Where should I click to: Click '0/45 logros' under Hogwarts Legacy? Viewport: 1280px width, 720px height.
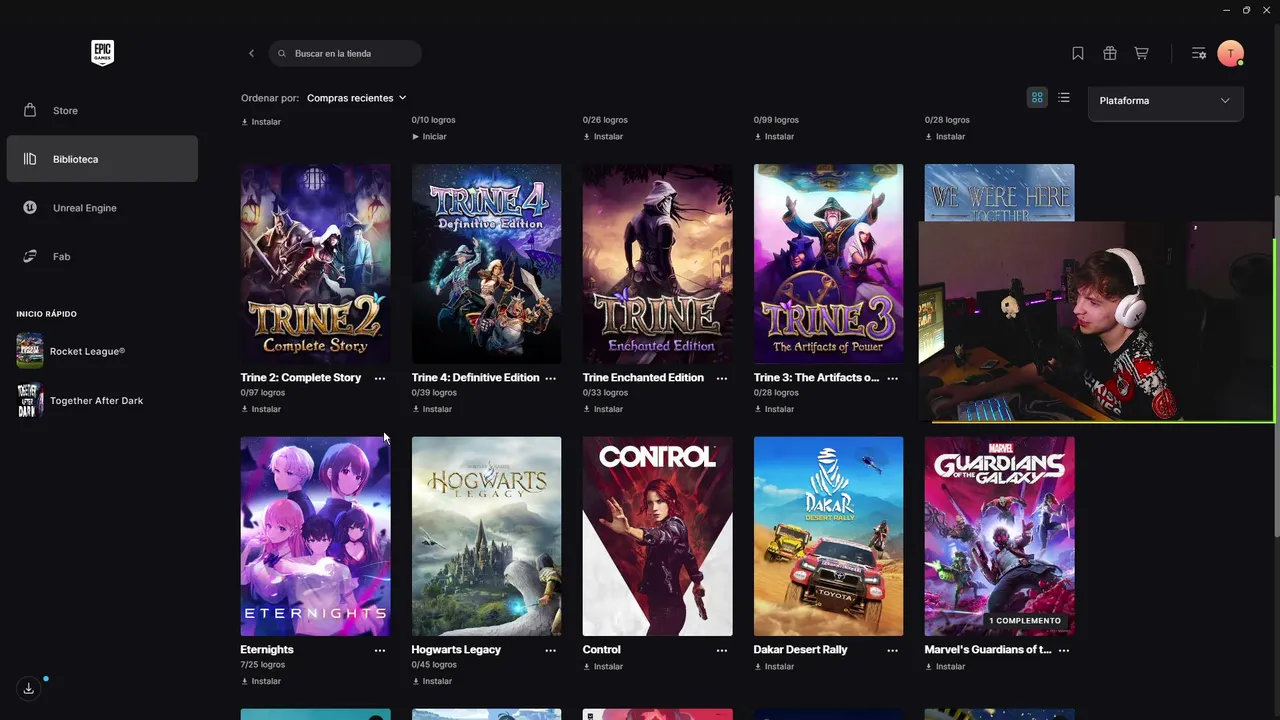tap(434, 665)
